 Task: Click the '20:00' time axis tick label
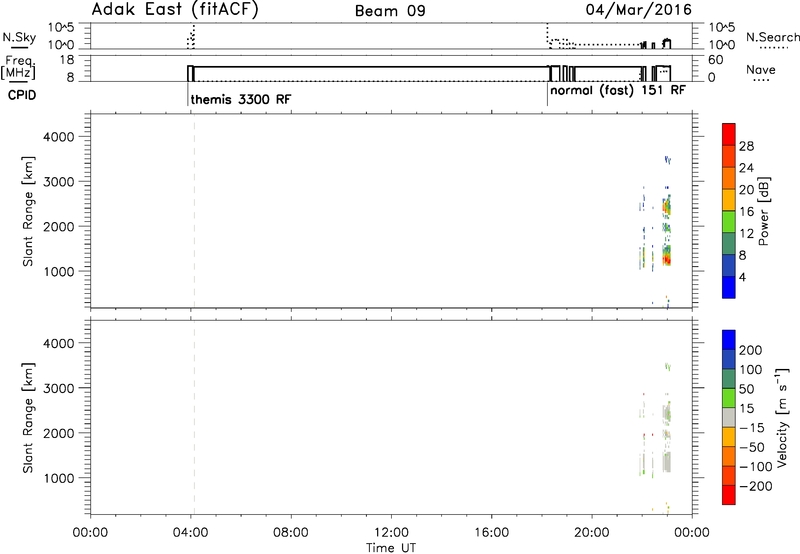[x=592, y=533]
